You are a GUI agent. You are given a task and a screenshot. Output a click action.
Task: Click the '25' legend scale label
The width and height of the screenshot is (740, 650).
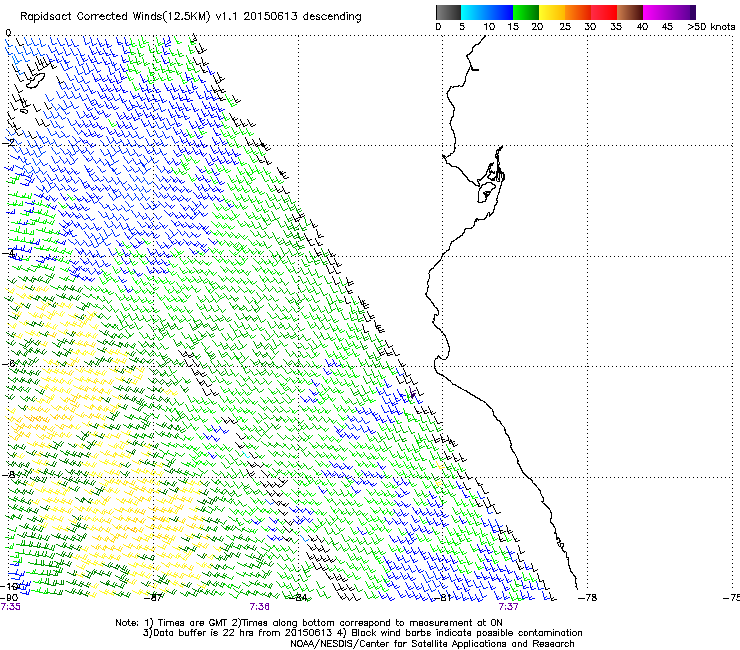click(x=565, y=27)
